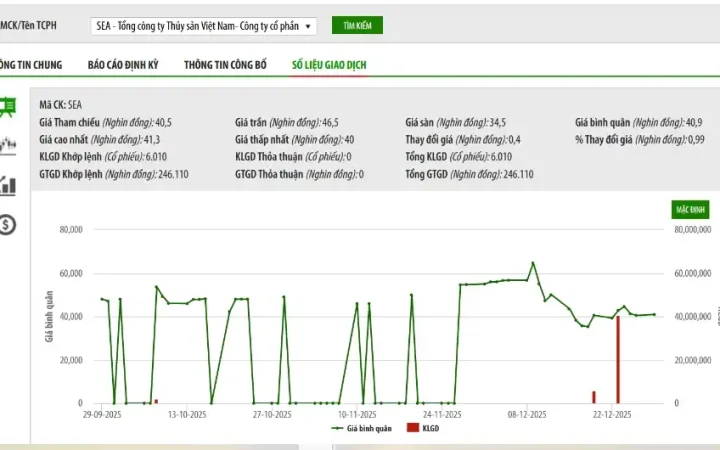Click the Giá bình quân value 40,9
This screenshot has height=450, width=720.
(694, 123)
